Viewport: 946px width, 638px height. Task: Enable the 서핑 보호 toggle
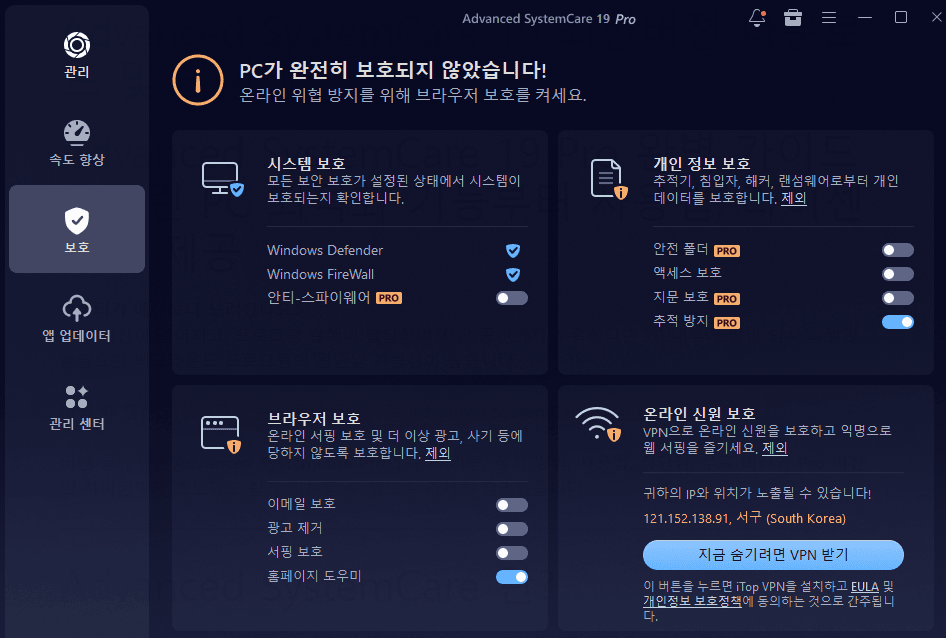[512, 553]
